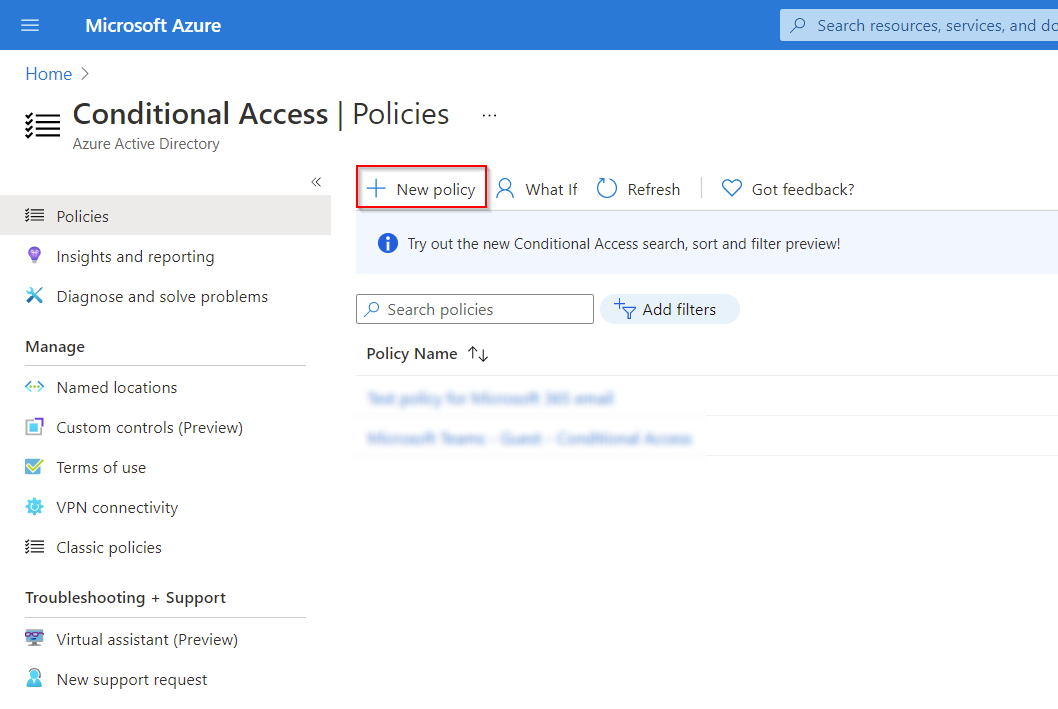Collapse the sidebar with double chevron
1058x709 pixels.
point(316,182)
